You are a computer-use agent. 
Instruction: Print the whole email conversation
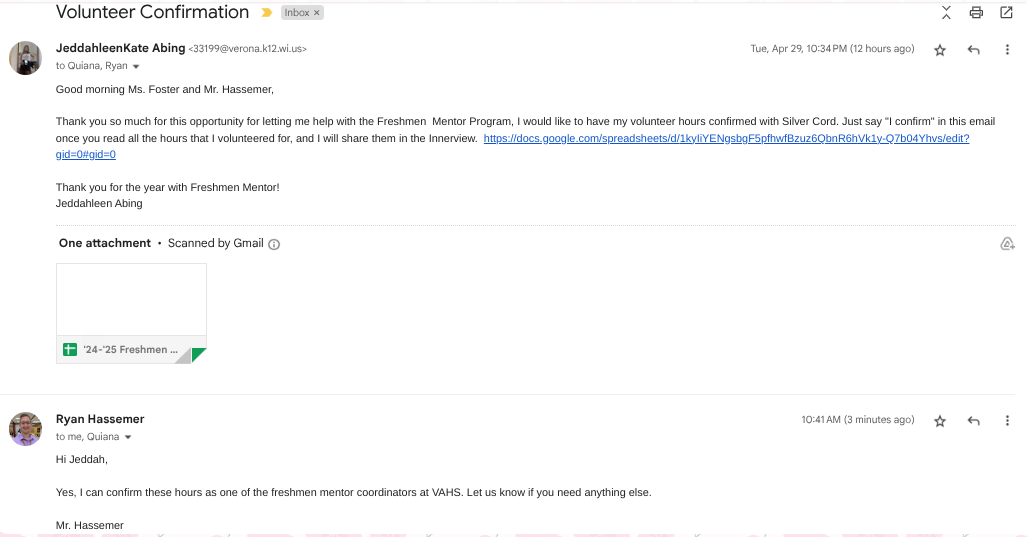[x=976, y=13]
